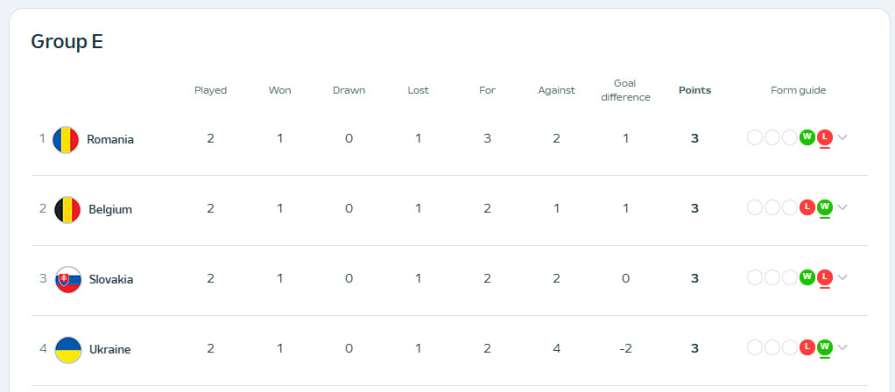Select Ukraine's red L form badge
This screenshot has width=895, height=392.
[807, 347]
